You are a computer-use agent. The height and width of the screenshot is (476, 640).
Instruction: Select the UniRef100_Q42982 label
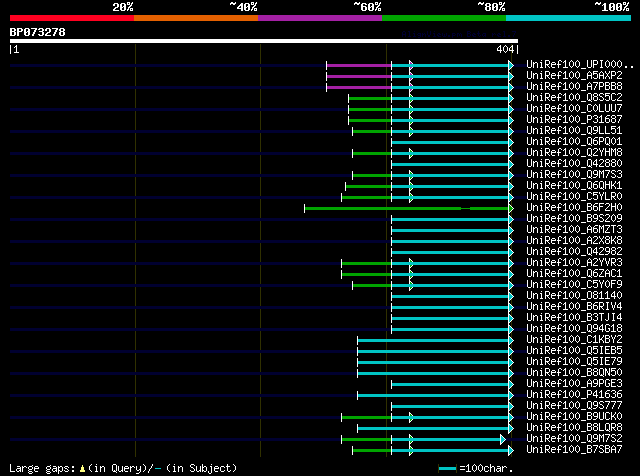574,252
